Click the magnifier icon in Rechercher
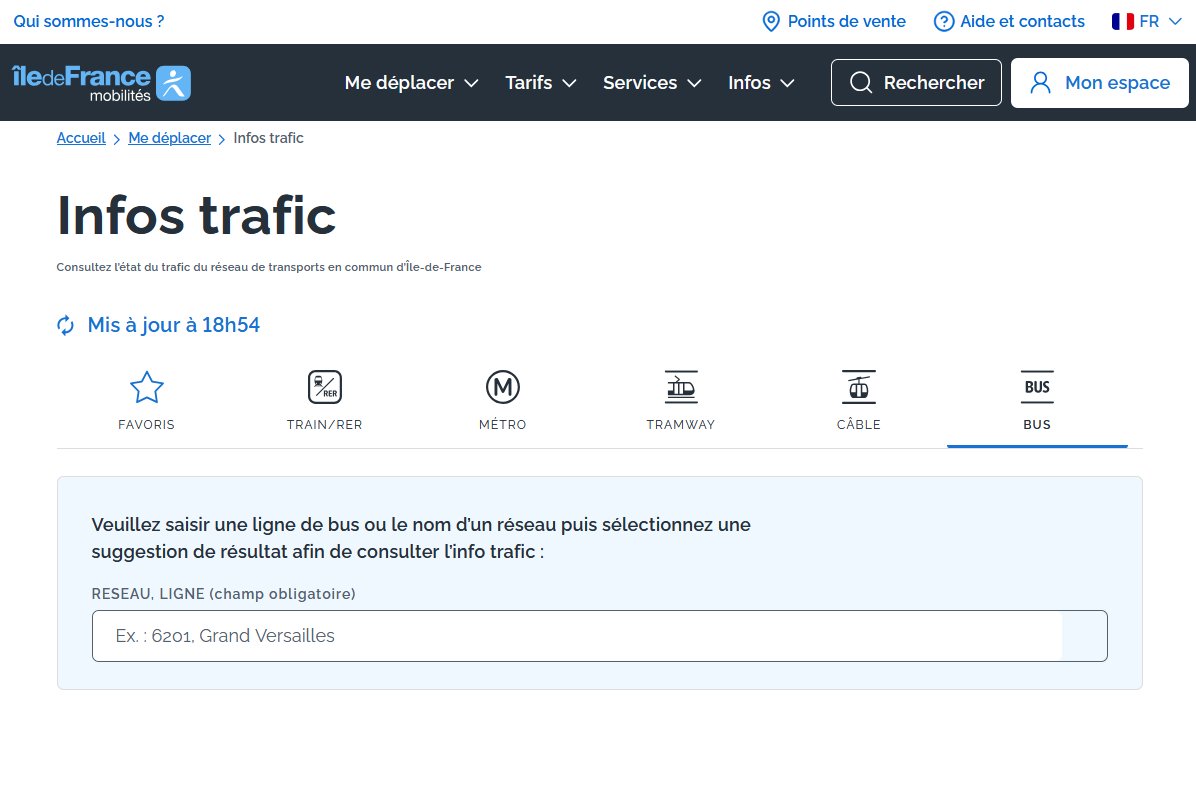This screenshot has width=1196, height=786. (861, 82)
